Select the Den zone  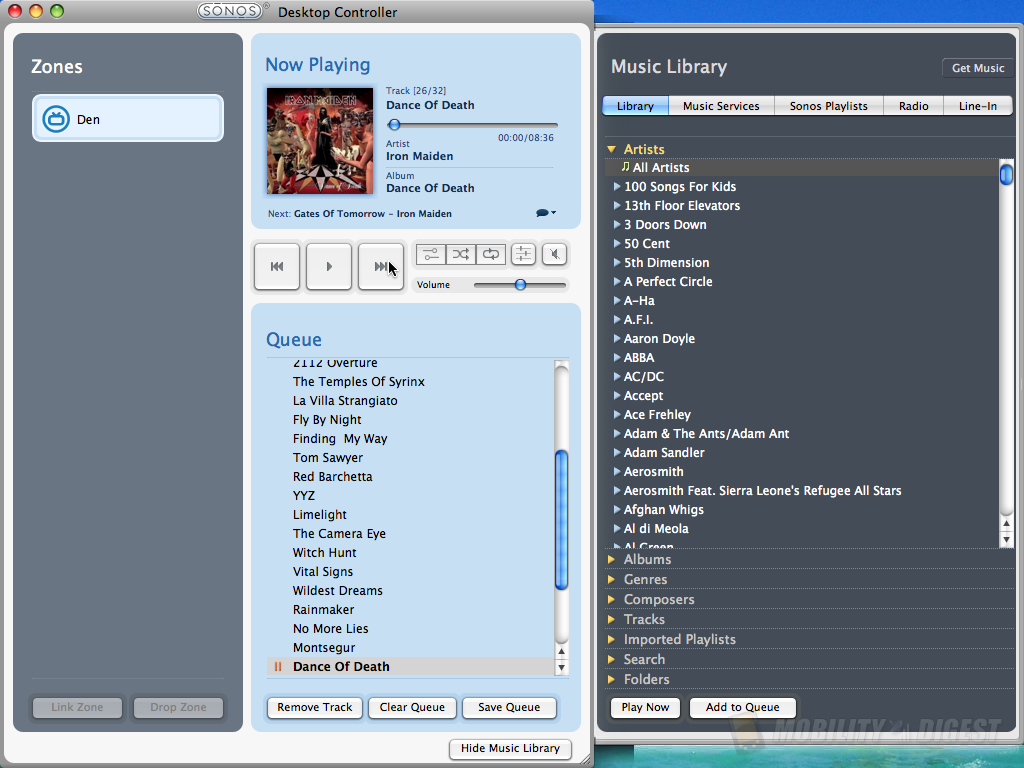pyautogui.click(x=128, y=119)
